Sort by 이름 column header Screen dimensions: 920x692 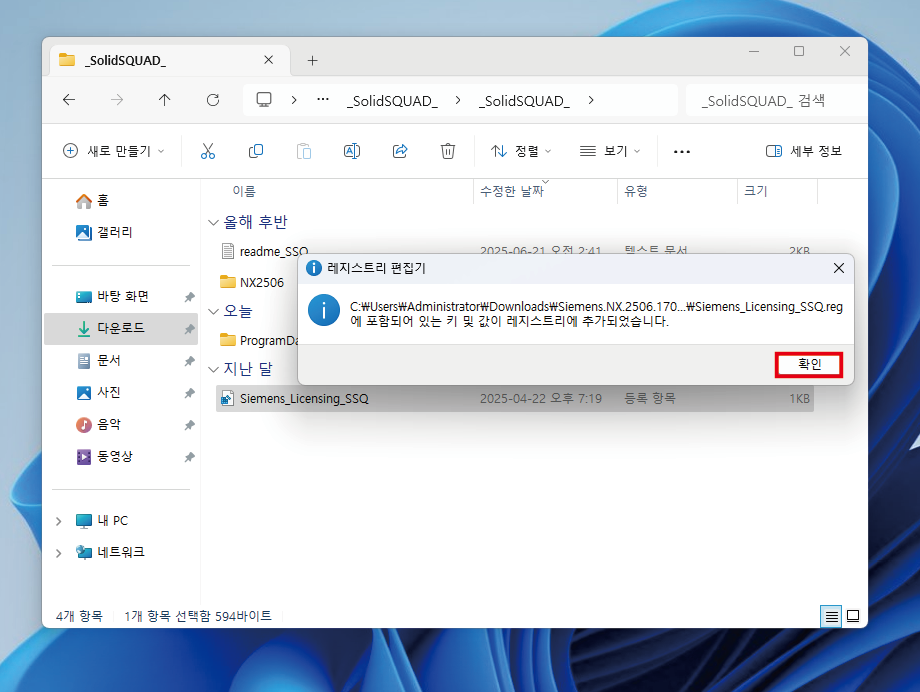click(x=244, y=191)
